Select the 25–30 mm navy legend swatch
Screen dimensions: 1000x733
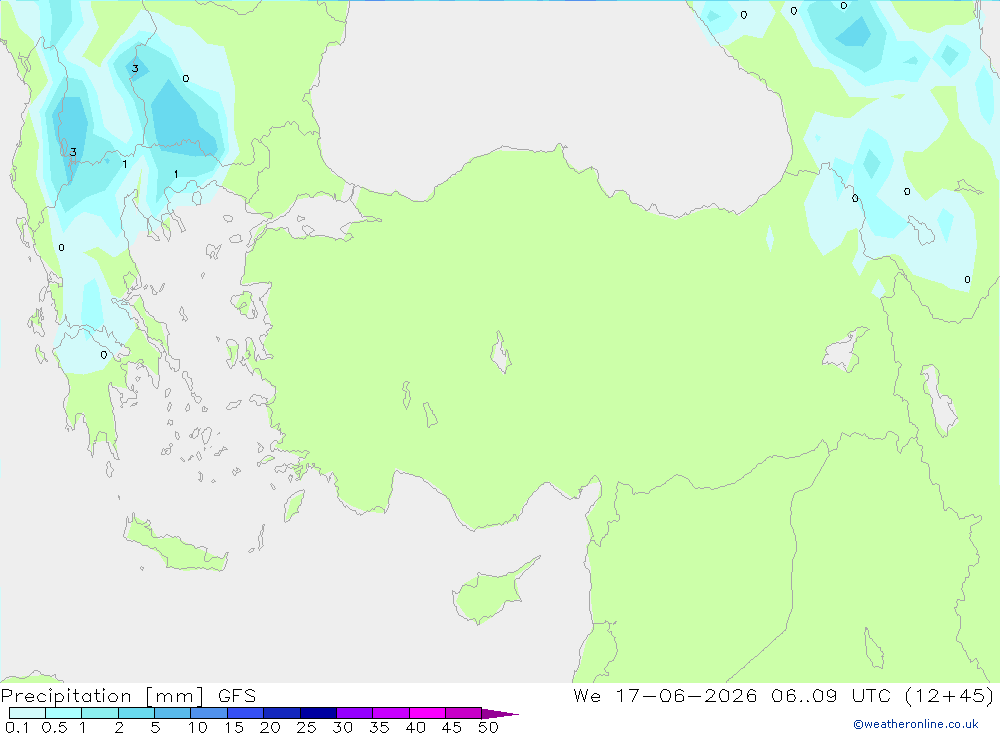click(318, 713)
